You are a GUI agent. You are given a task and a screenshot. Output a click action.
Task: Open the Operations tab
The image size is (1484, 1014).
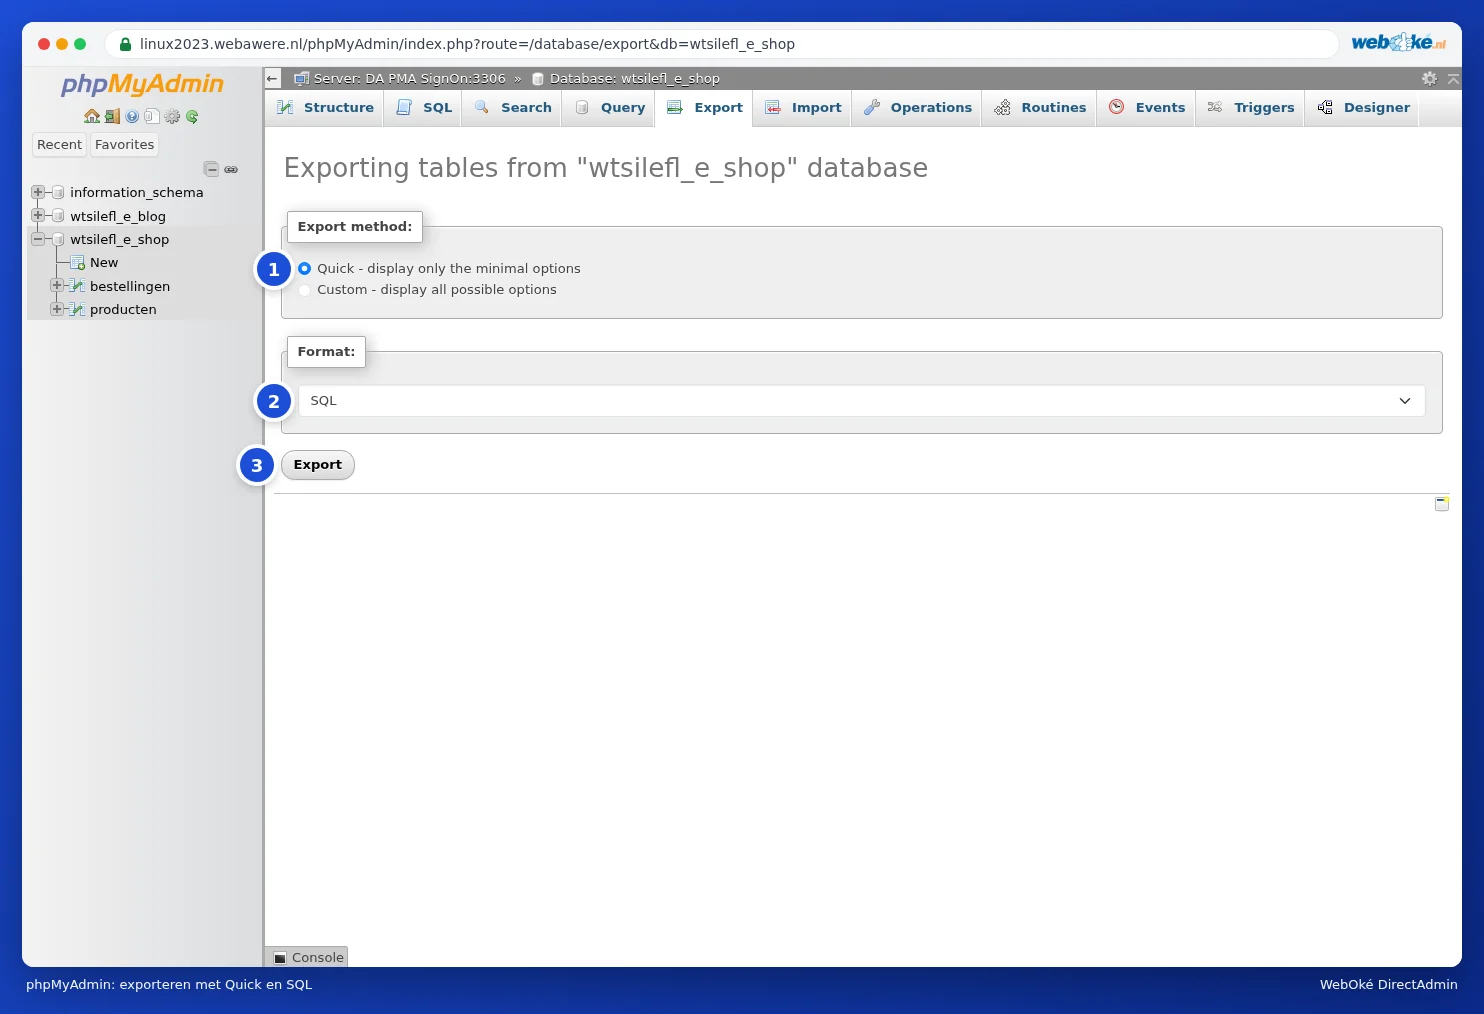[x=917, y=108]
